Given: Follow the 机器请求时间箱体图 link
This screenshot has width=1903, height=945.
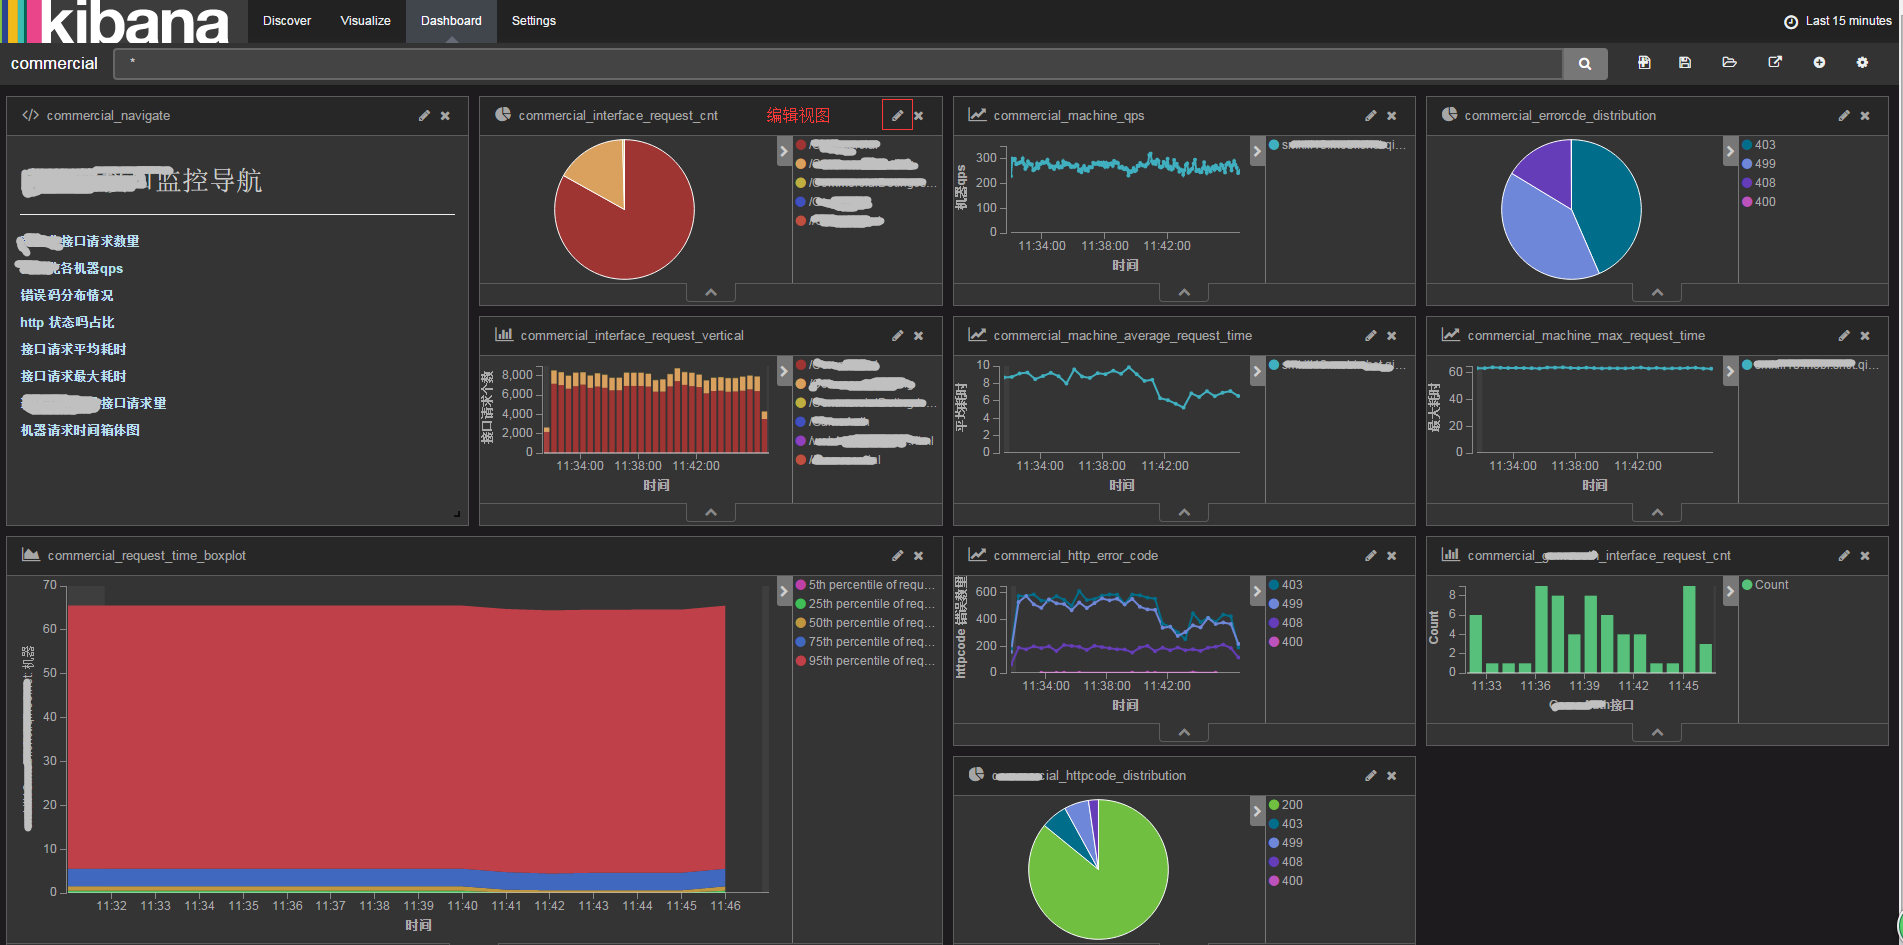Looking at the screenshot, I should [x=80, y=430].
